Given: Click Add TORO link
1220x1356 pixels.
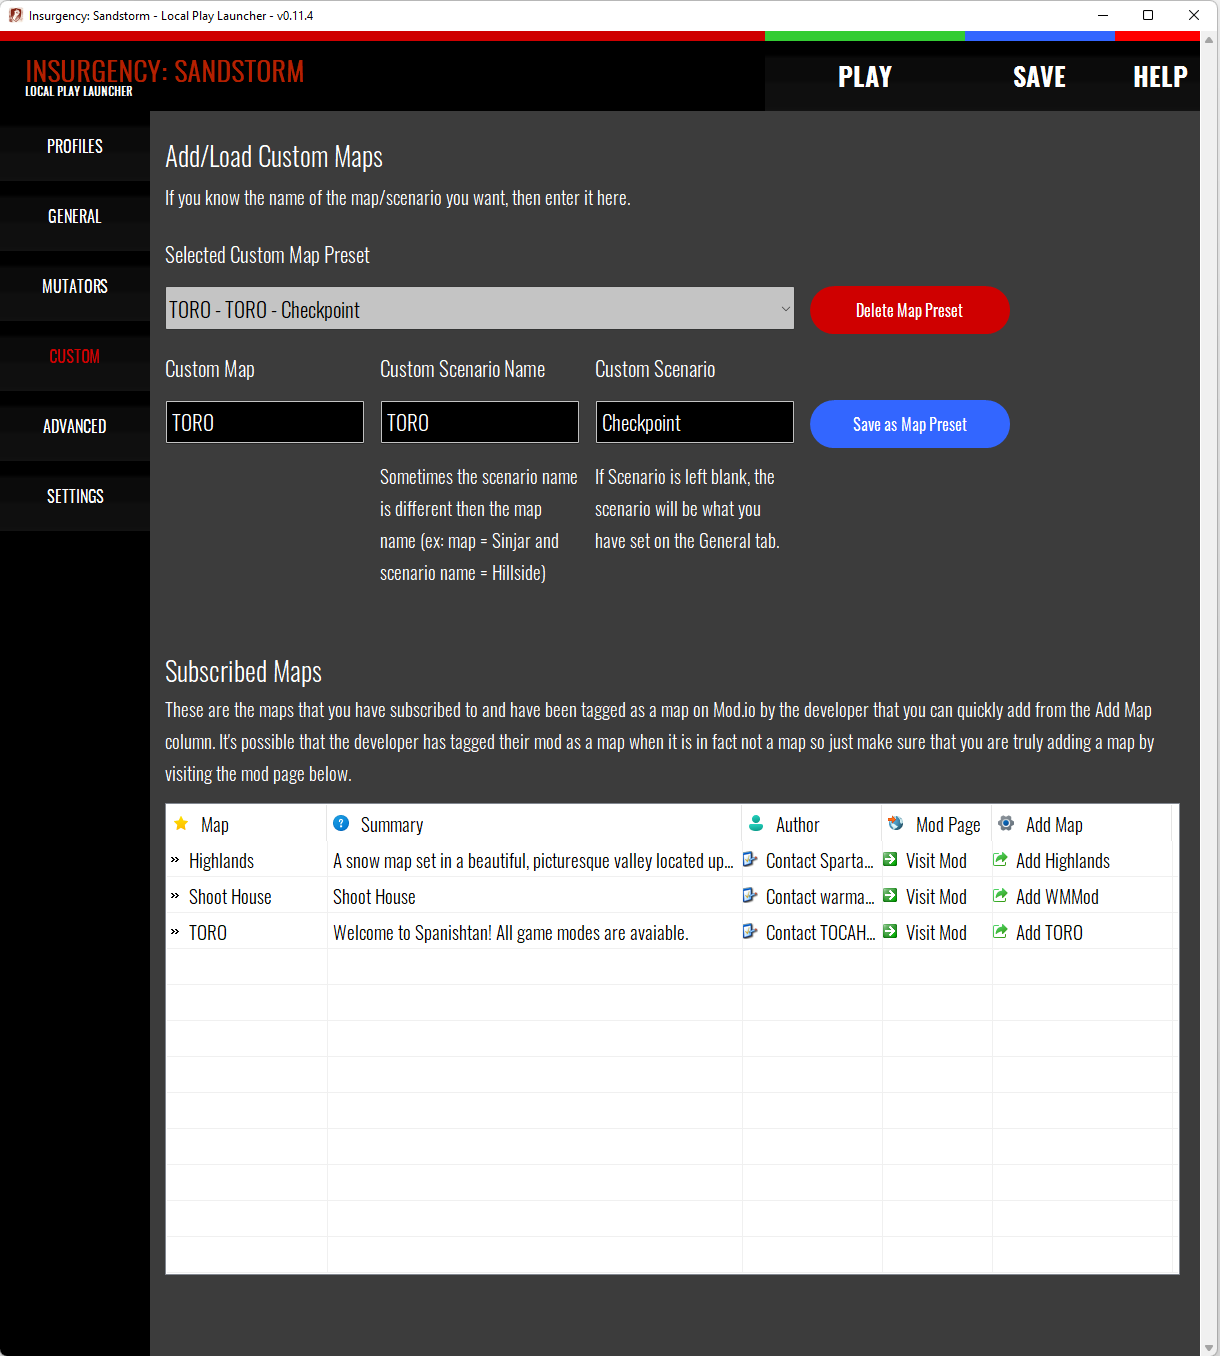Looking at the screenshot, I should point(1049,932).
